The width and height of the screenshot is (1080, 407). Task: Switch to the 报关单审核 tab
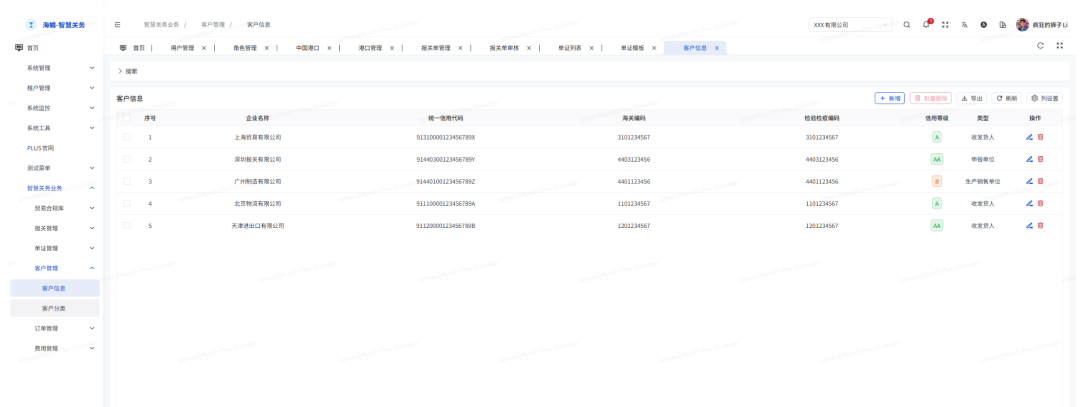point(504,48)
